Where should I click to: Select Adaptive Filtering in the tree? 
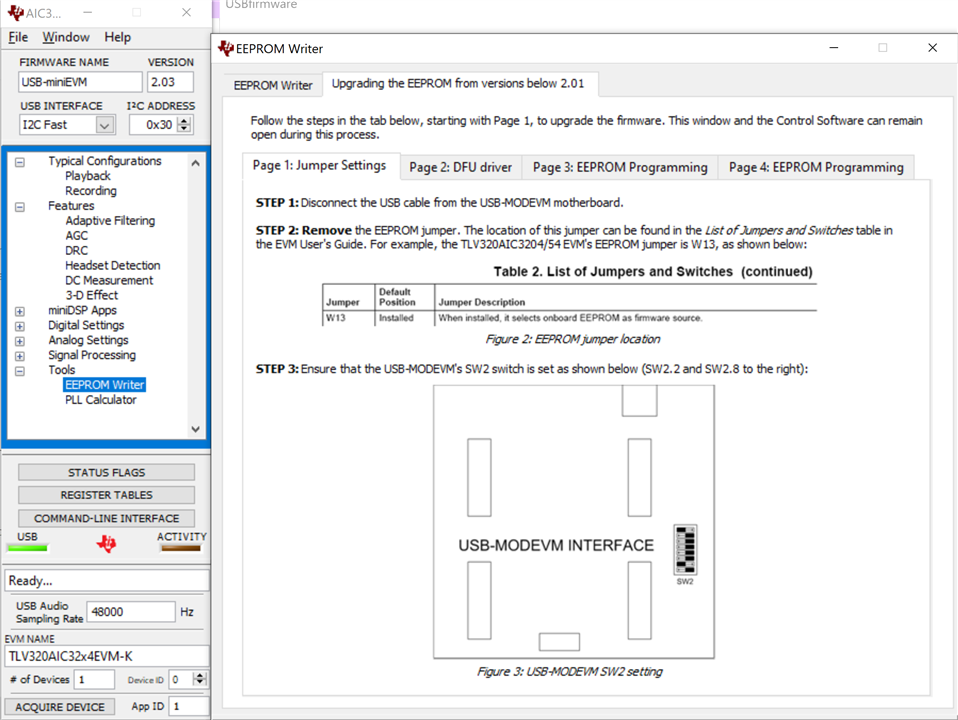(110, 221)
